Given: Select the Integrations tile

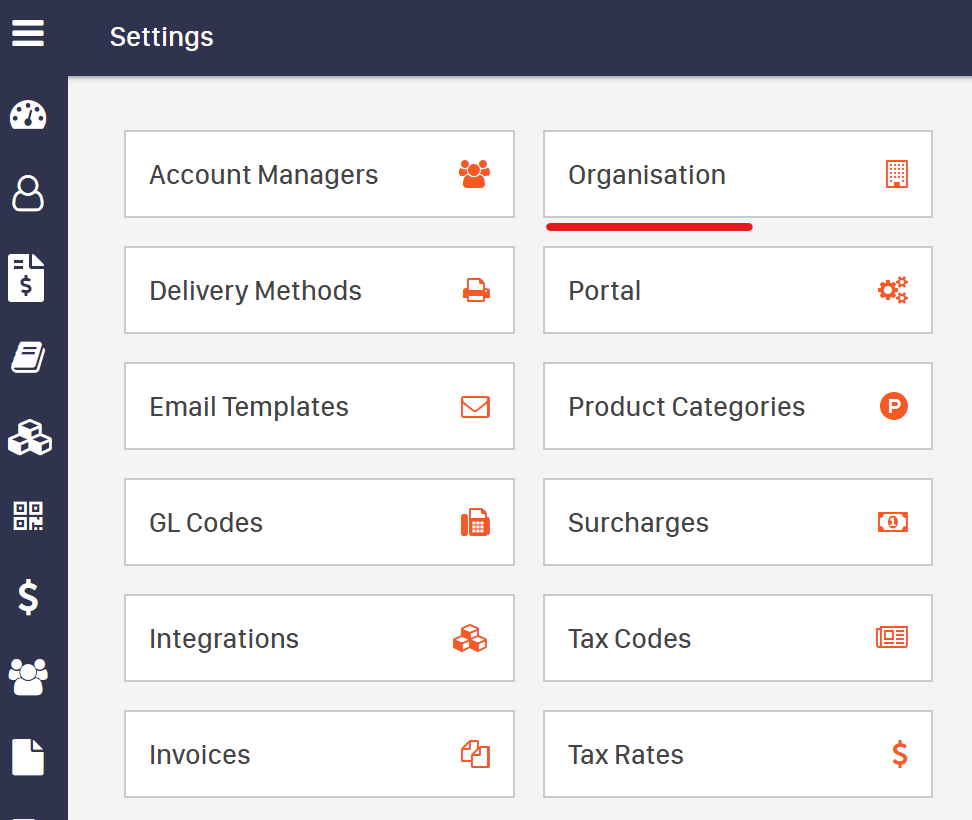Looking at the screenshot, I should coord(319,638).
